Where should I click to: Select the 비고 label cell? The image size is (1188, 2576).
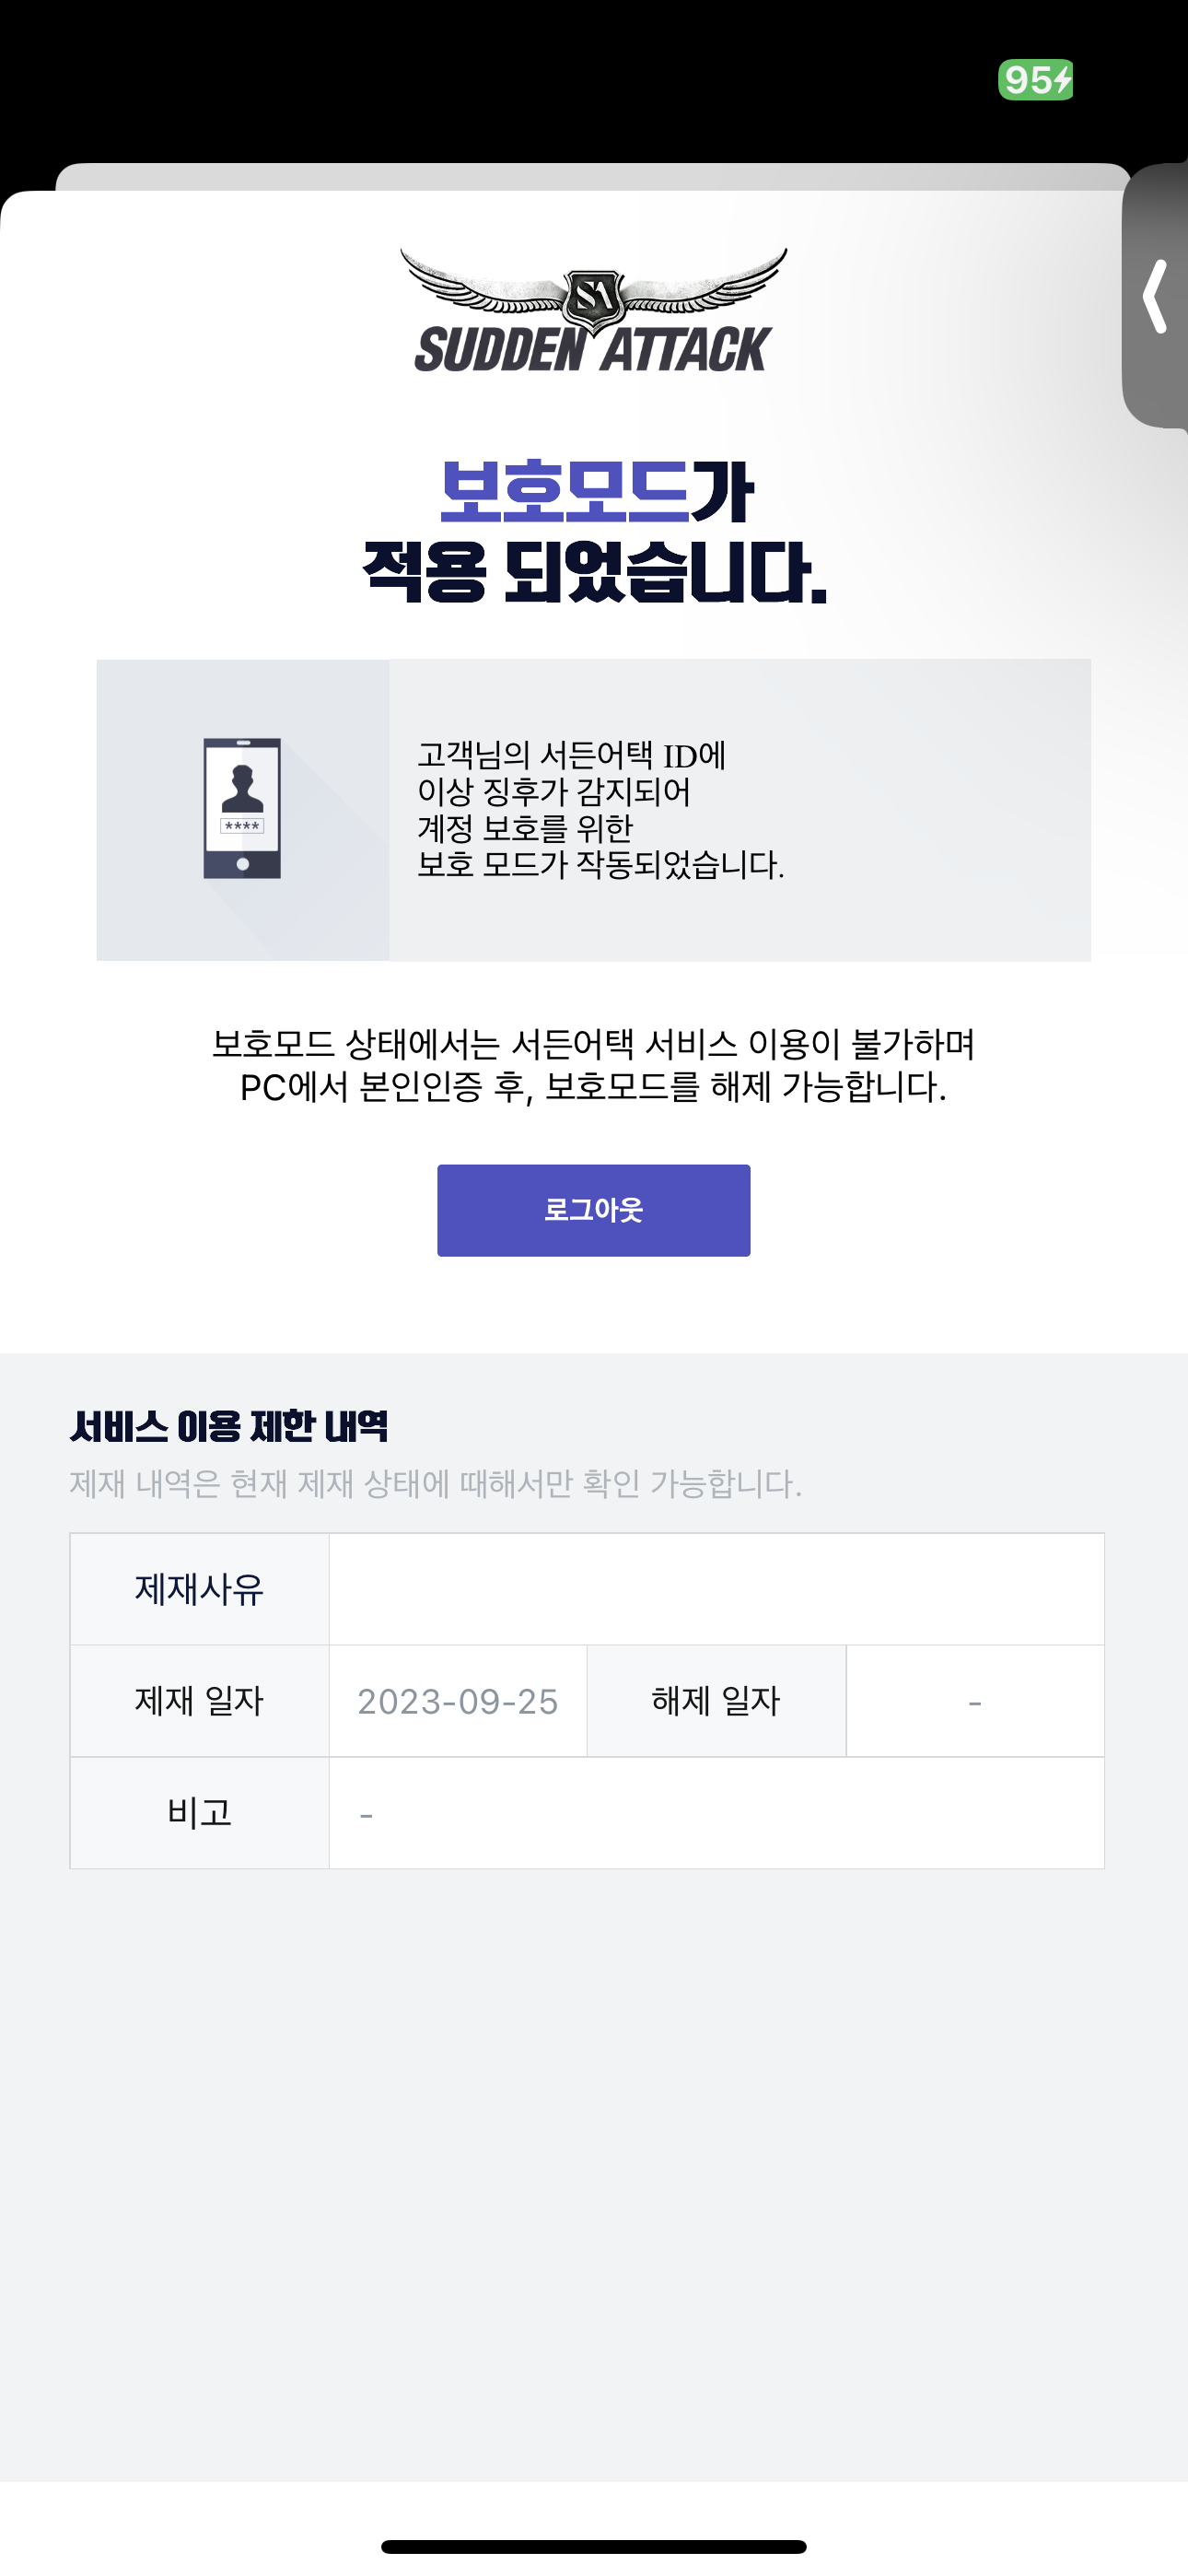(x=199, y=1813)
